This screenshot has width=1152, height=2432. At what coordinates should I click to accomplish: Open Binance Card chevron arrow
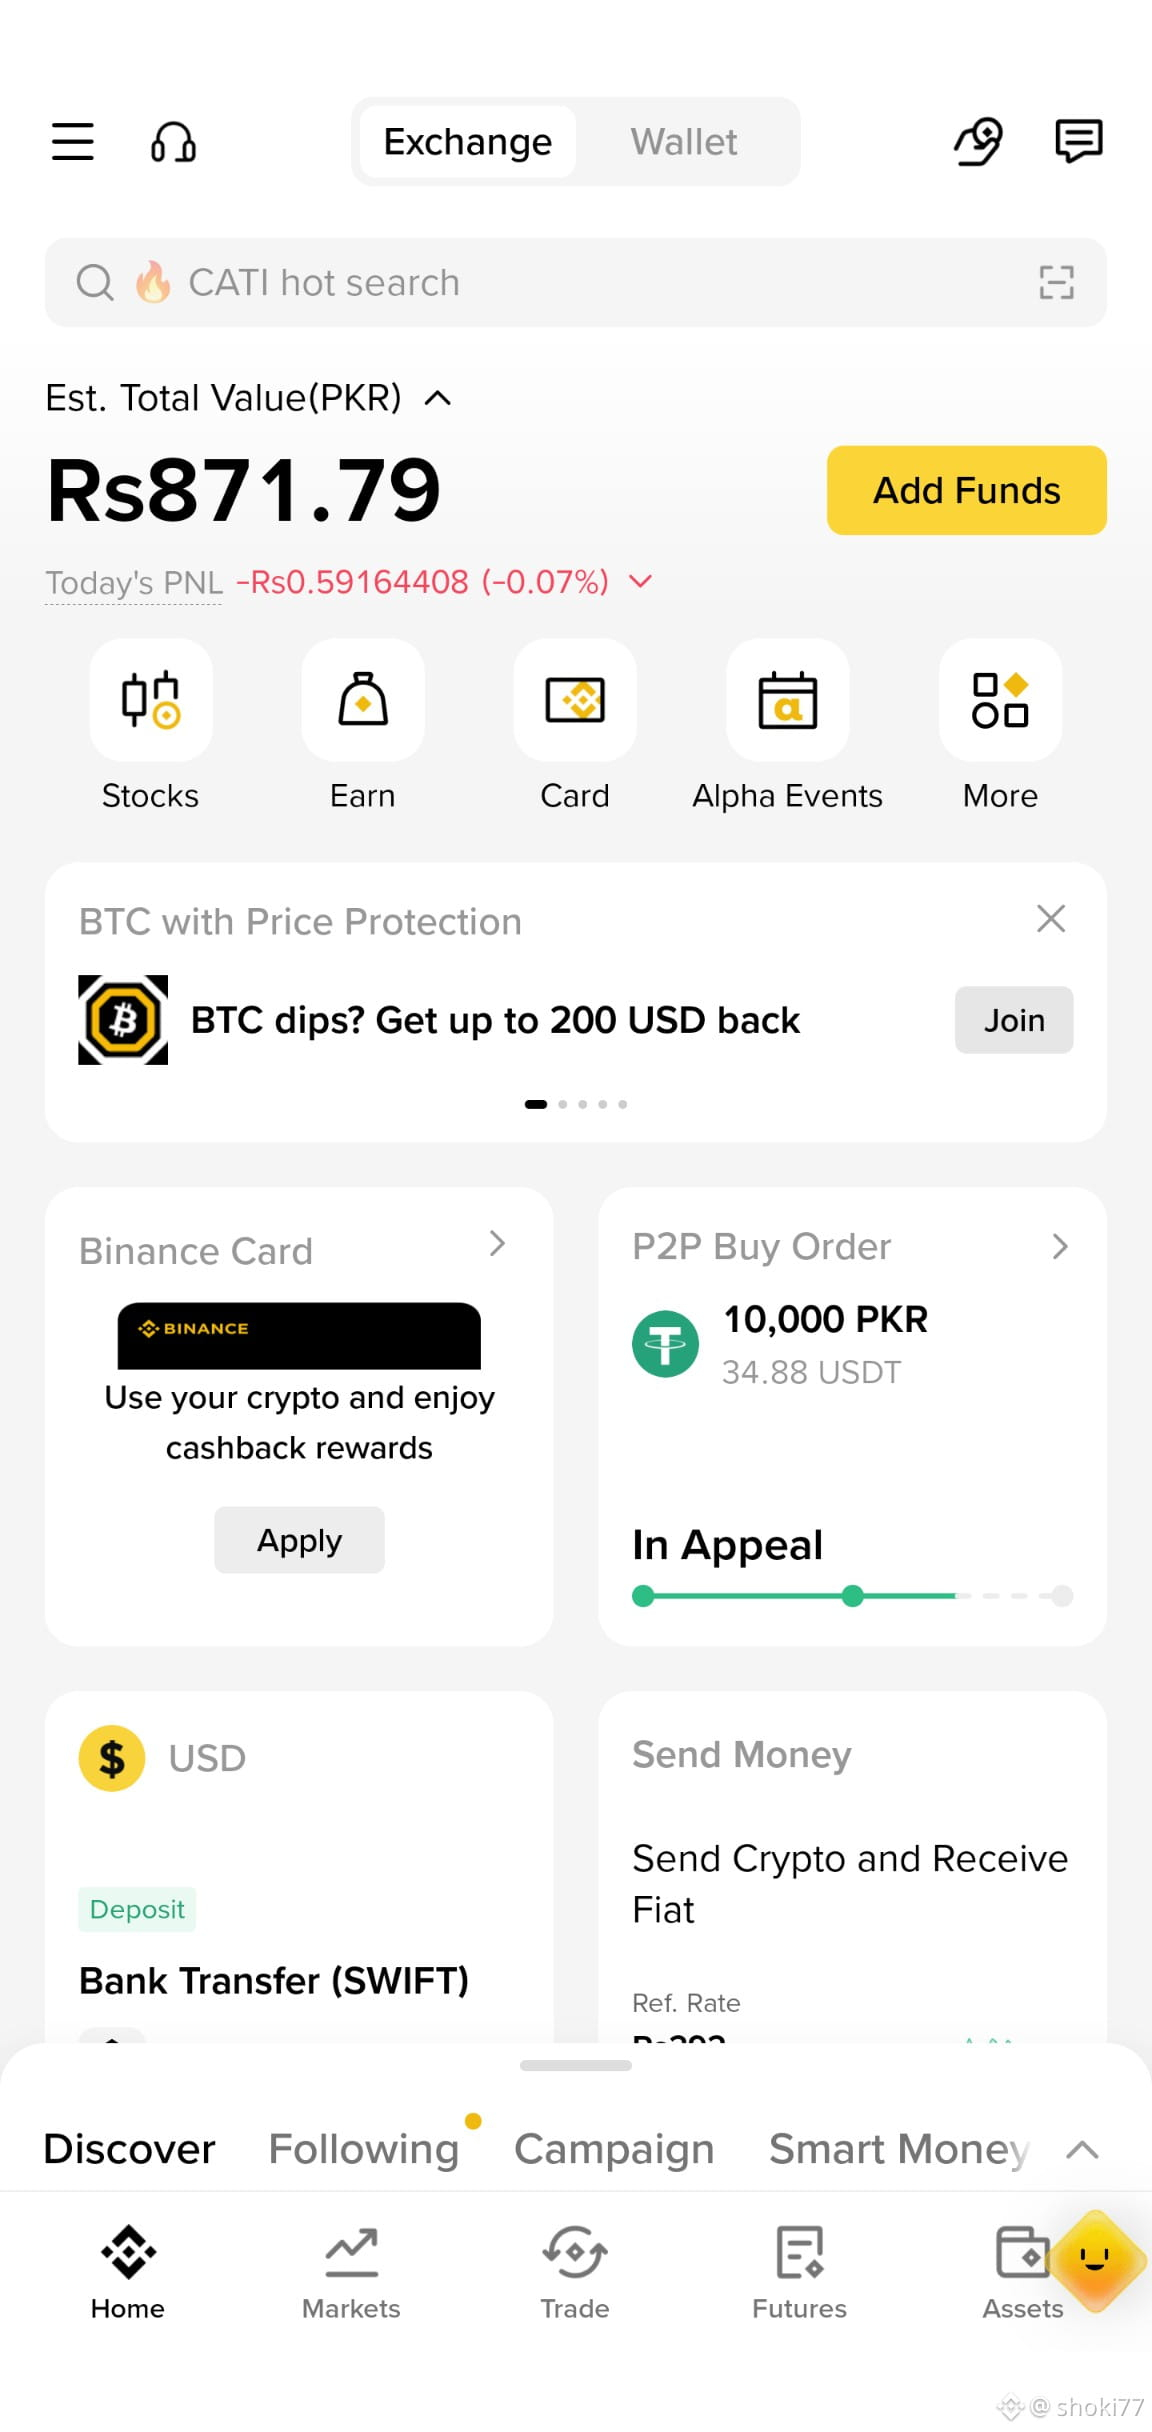click(x=497, y=1243)
